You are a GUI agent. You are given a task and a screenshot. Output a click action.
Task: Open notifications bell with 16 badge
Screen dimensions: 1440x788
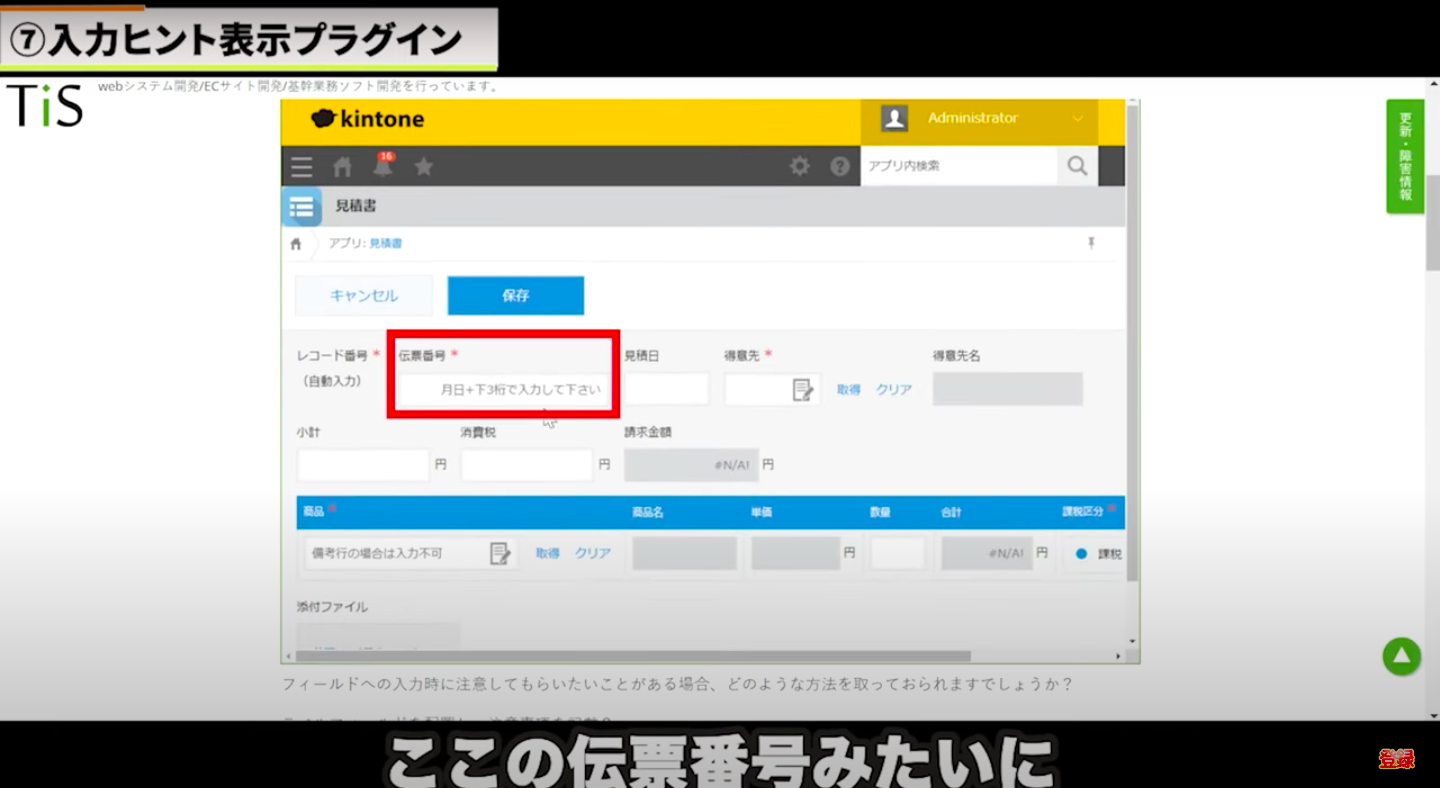(383, 166)
